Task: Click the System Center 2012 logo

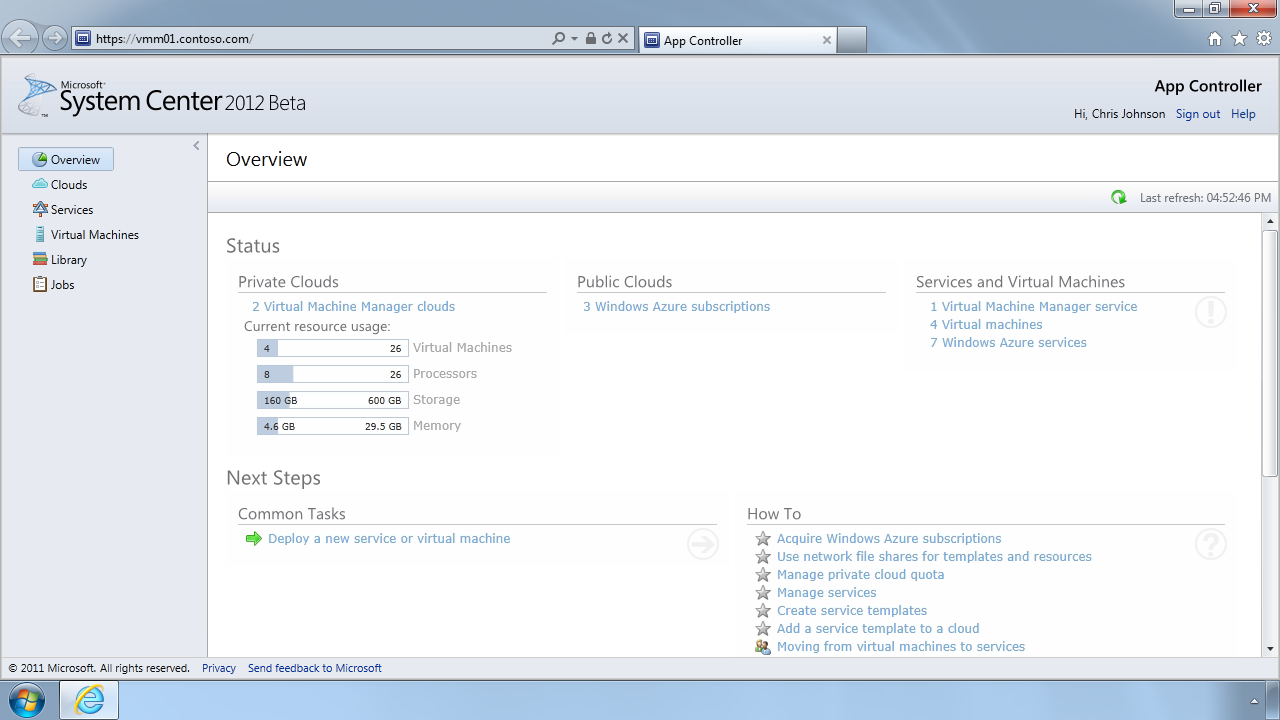Action: tap(162, 96)
